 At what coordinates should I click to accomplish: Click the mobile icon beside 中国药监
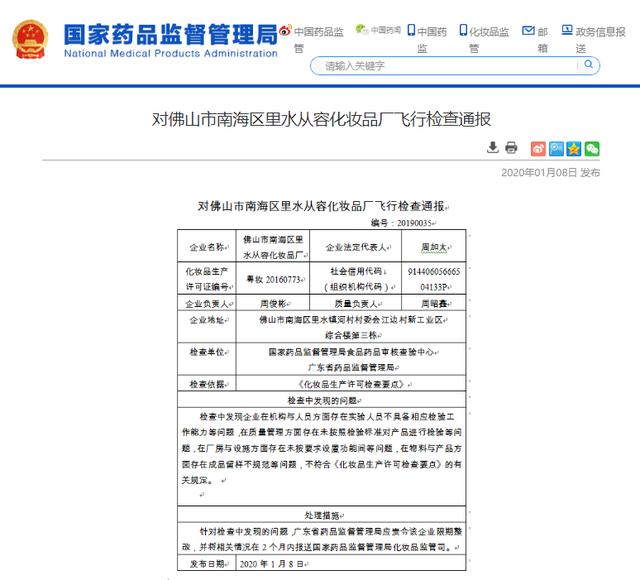pyautogui.click(x=411, y=30)
